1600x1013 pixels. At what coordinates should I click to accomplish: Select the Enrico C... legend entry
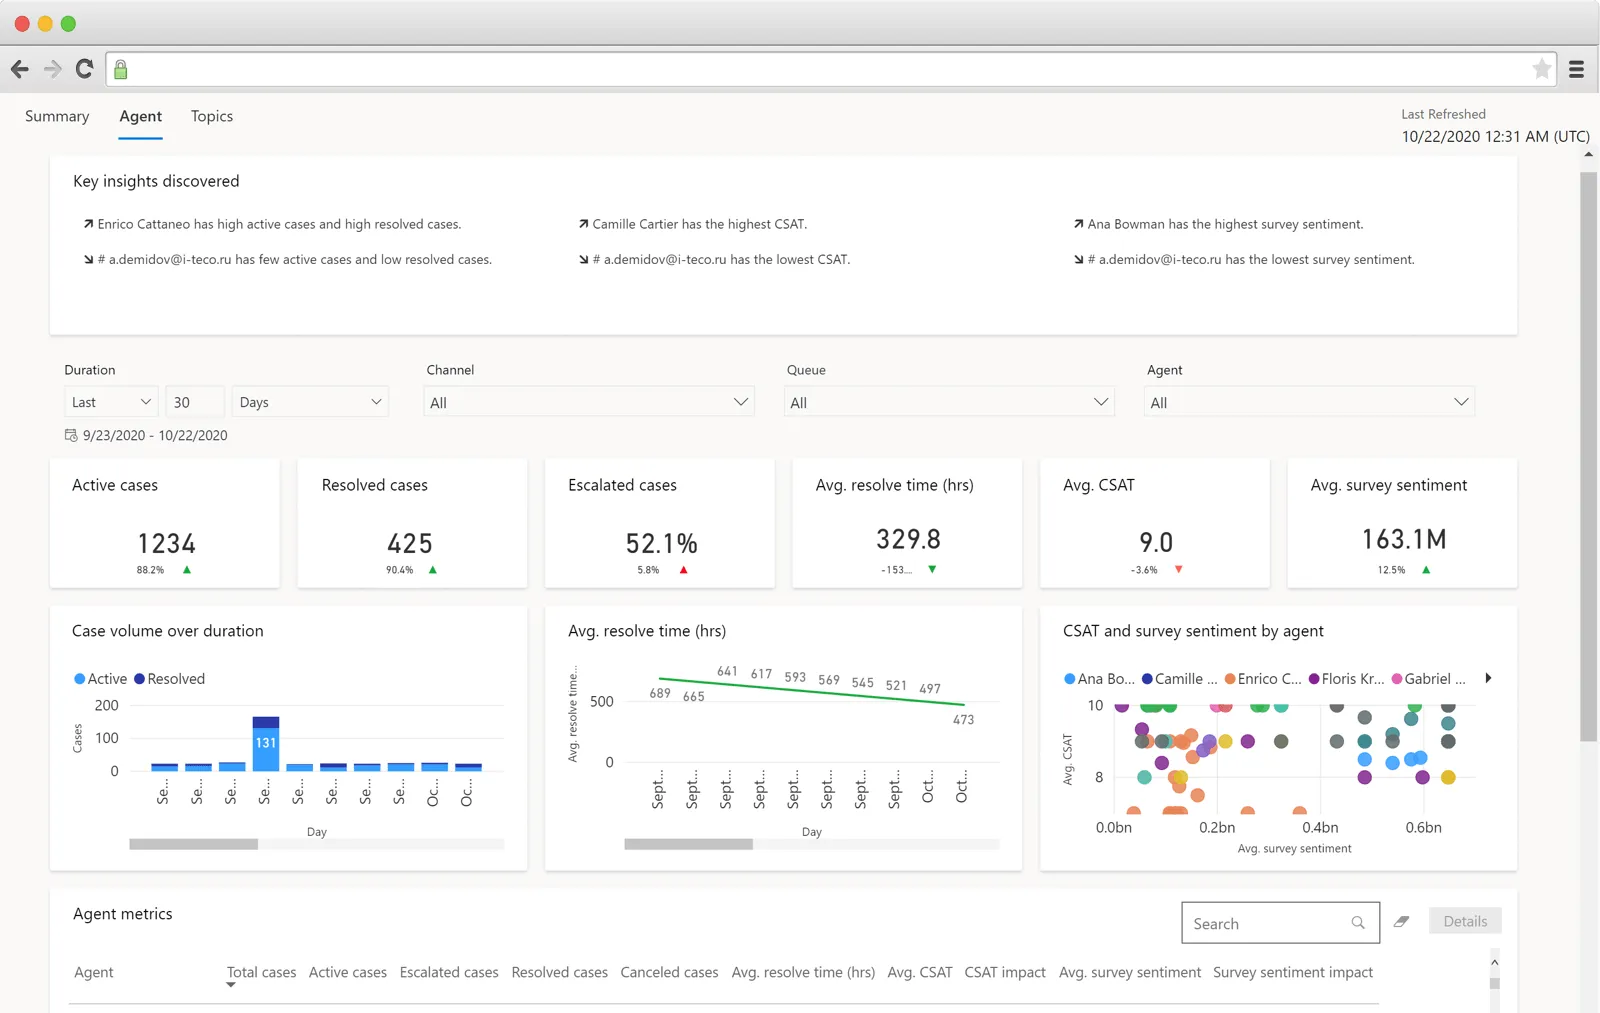(1263, 679)
